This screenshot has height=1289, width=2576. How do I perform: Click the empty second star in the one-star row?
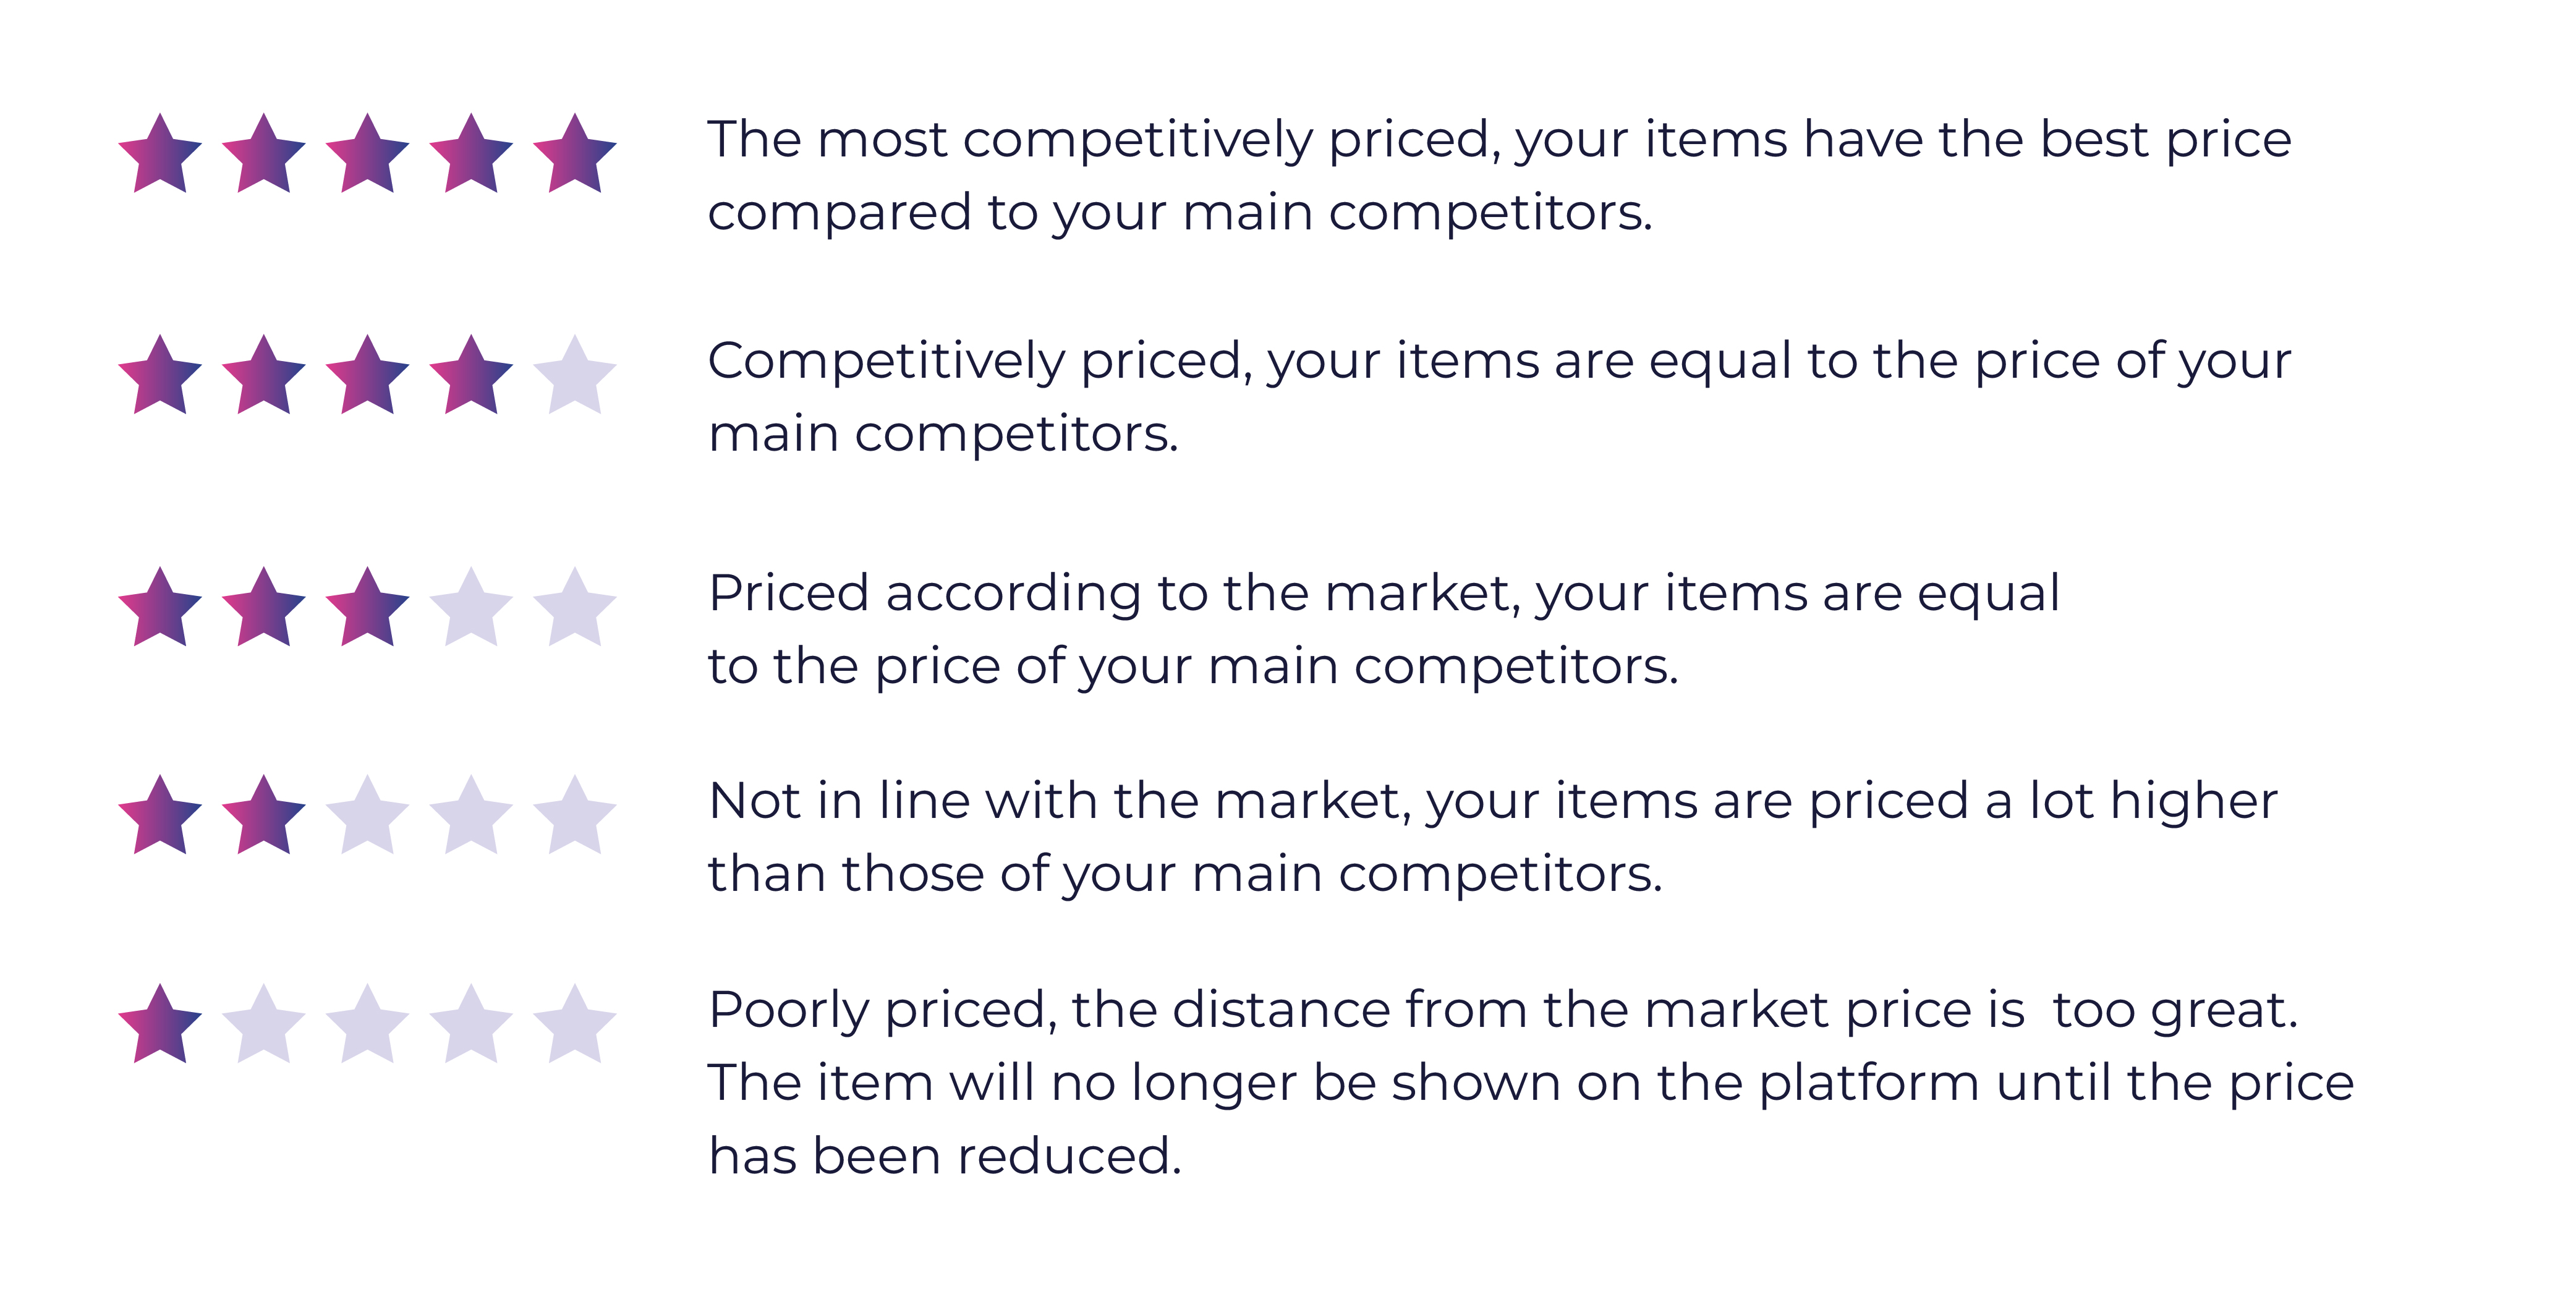(x=263, y=1025)
